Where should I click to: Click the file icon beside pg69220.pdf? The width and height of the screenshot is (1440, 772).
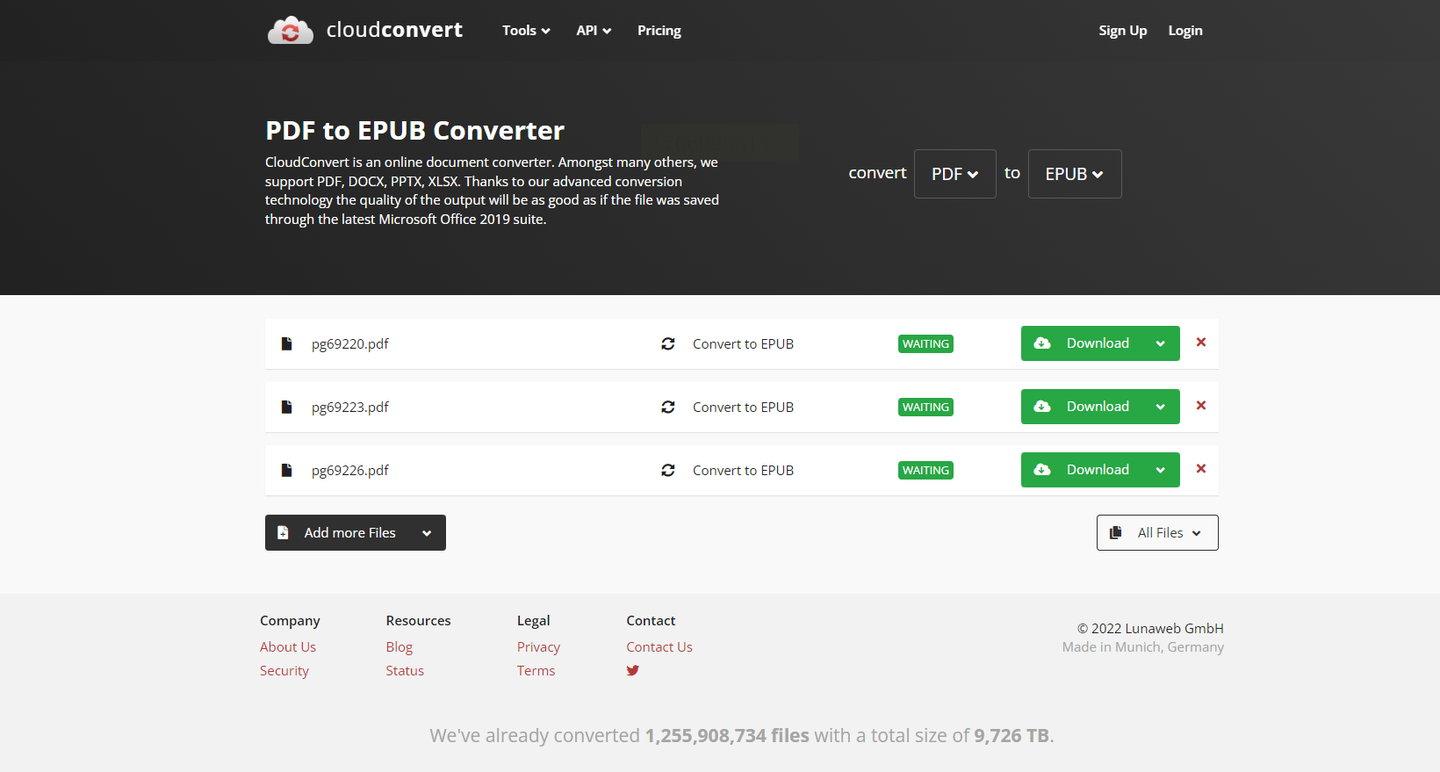pyautogui.click(x=287, y=344)
